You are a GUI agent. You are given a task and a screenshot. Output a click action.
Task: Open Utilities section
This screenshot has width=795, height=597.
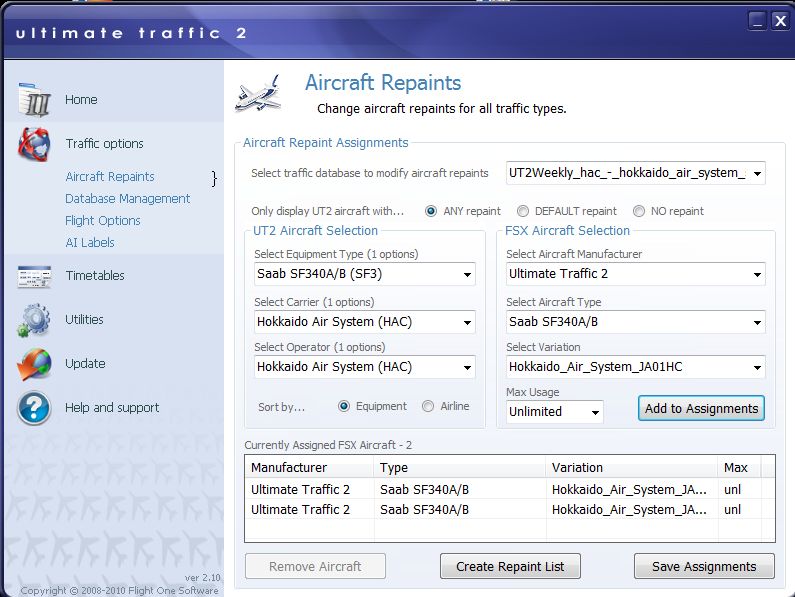click(x=84, y=320)
